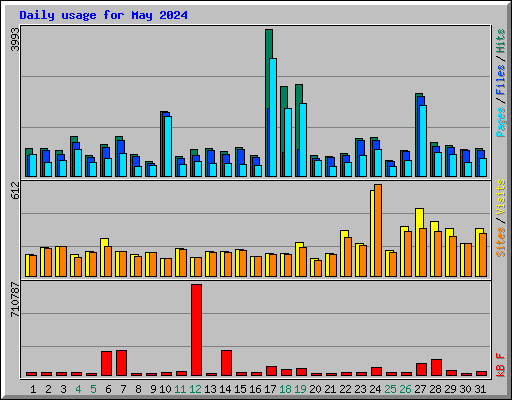512x400 pixels.
Task: Click the red kB bar for day 6
Action: pyautogui.click(x=106, y=363)
